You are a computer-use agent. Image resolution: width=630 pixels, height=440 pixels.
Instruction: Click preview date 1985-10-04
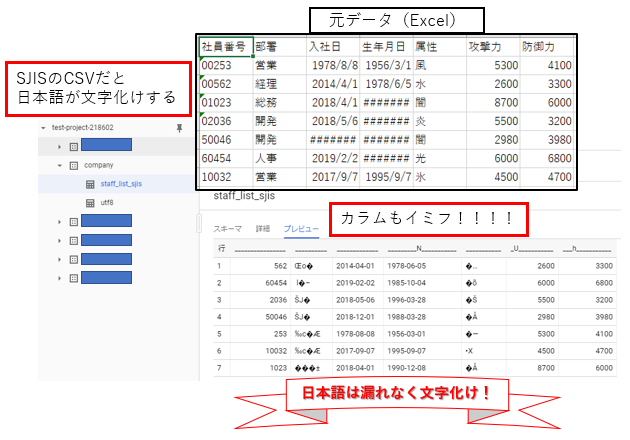pyautogui.click(x=407, y=283)
